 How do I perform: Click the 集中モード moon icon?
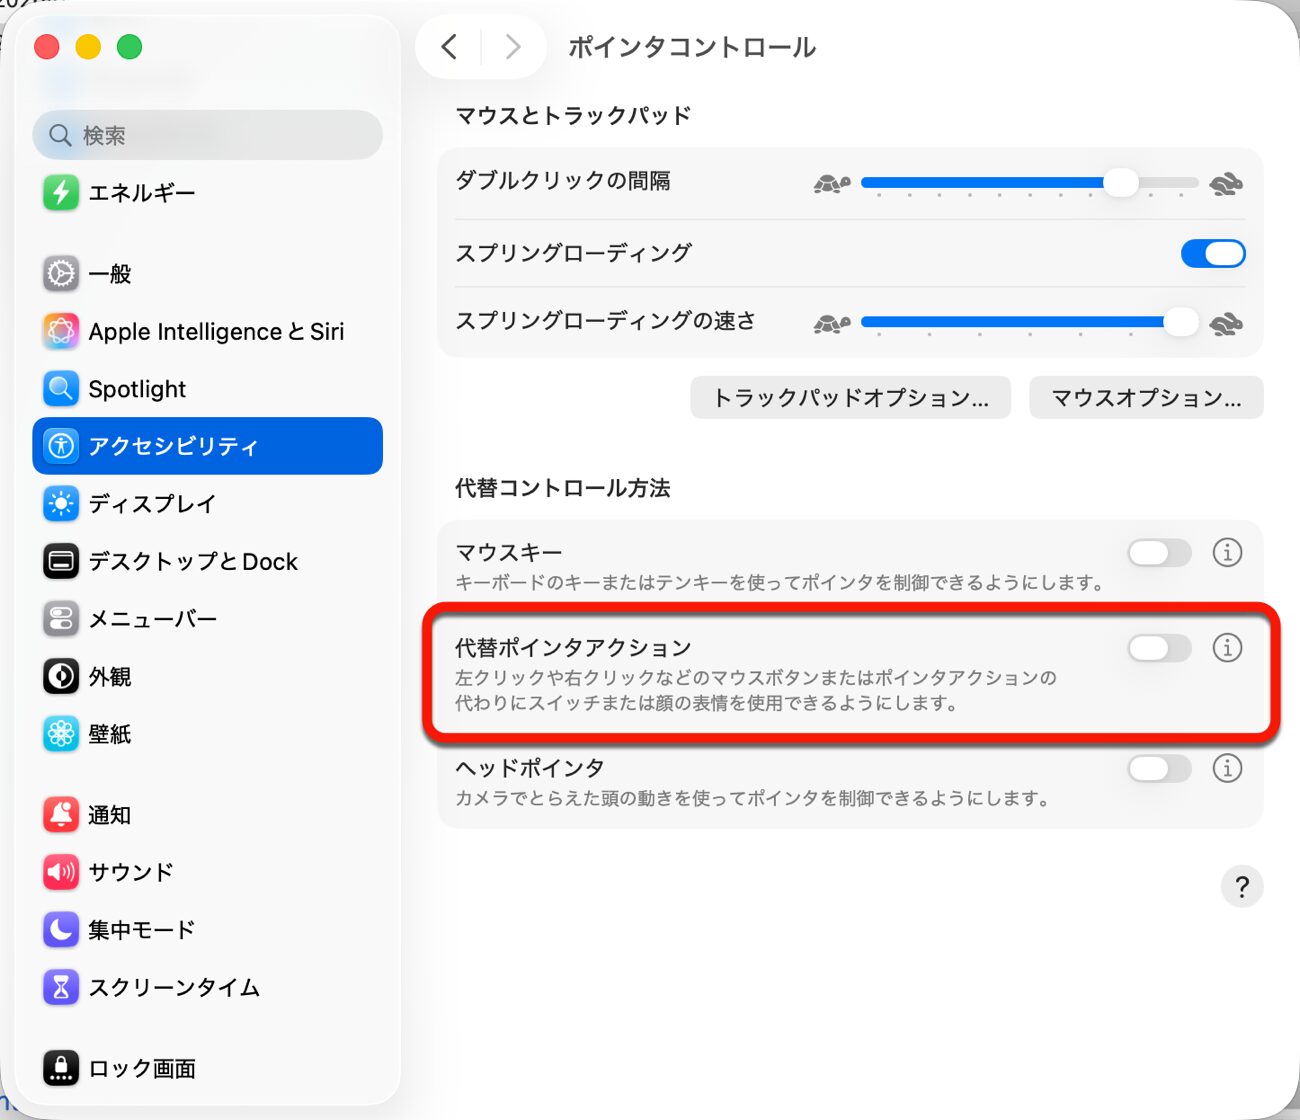(61, 929)
